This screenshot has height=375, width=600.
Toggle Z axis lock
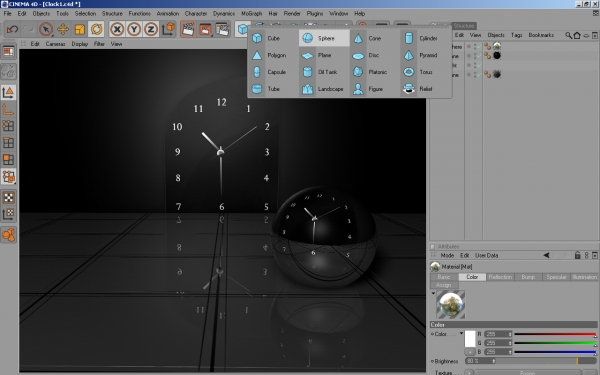(151, 29)
